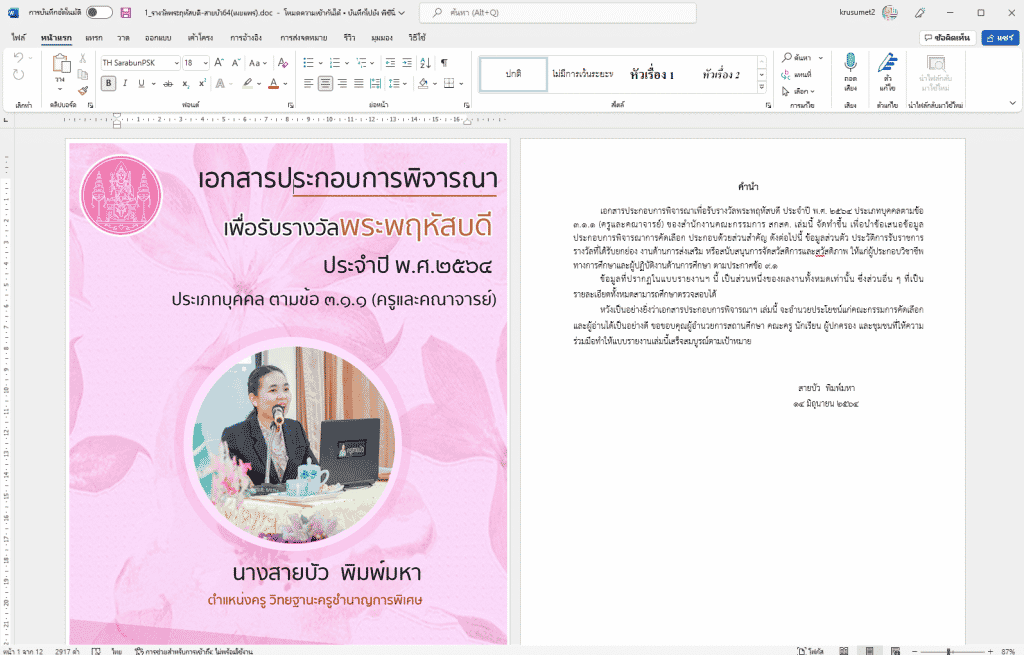Toggle Superscript formatting

(202, 84)
